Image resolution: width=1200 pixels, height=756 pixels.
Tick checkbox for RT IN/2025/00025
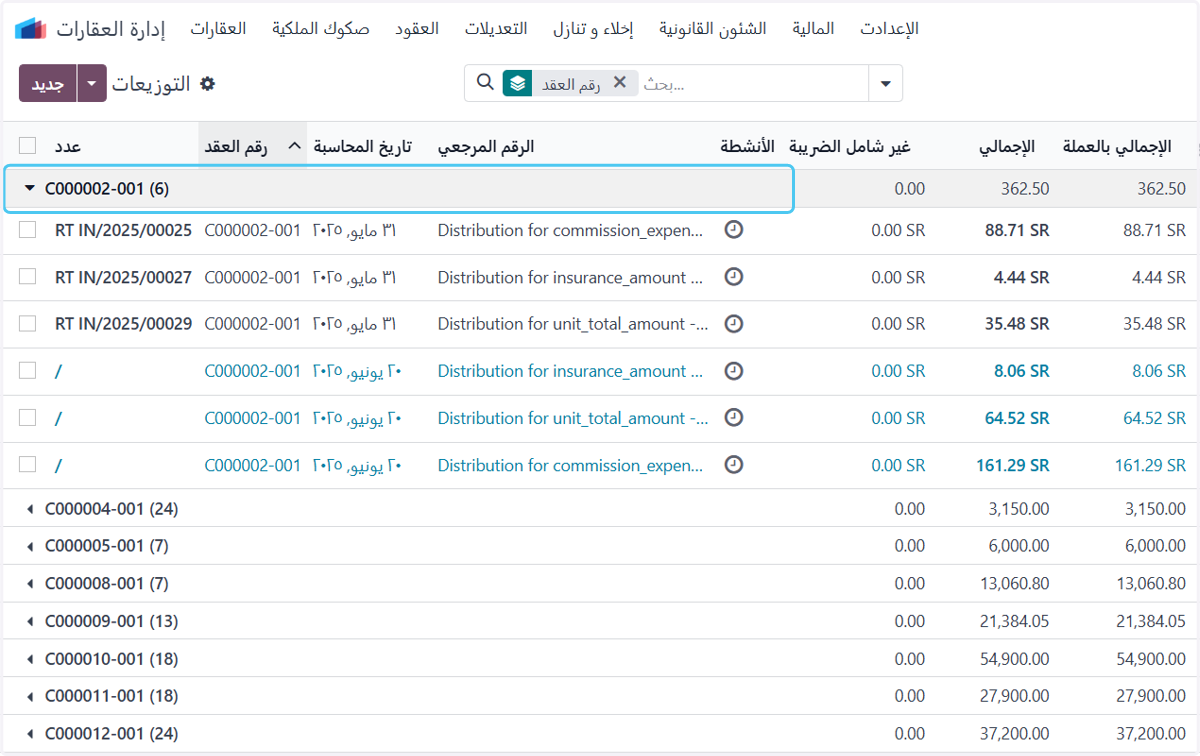pyautogui.click(x=28, y=230)
